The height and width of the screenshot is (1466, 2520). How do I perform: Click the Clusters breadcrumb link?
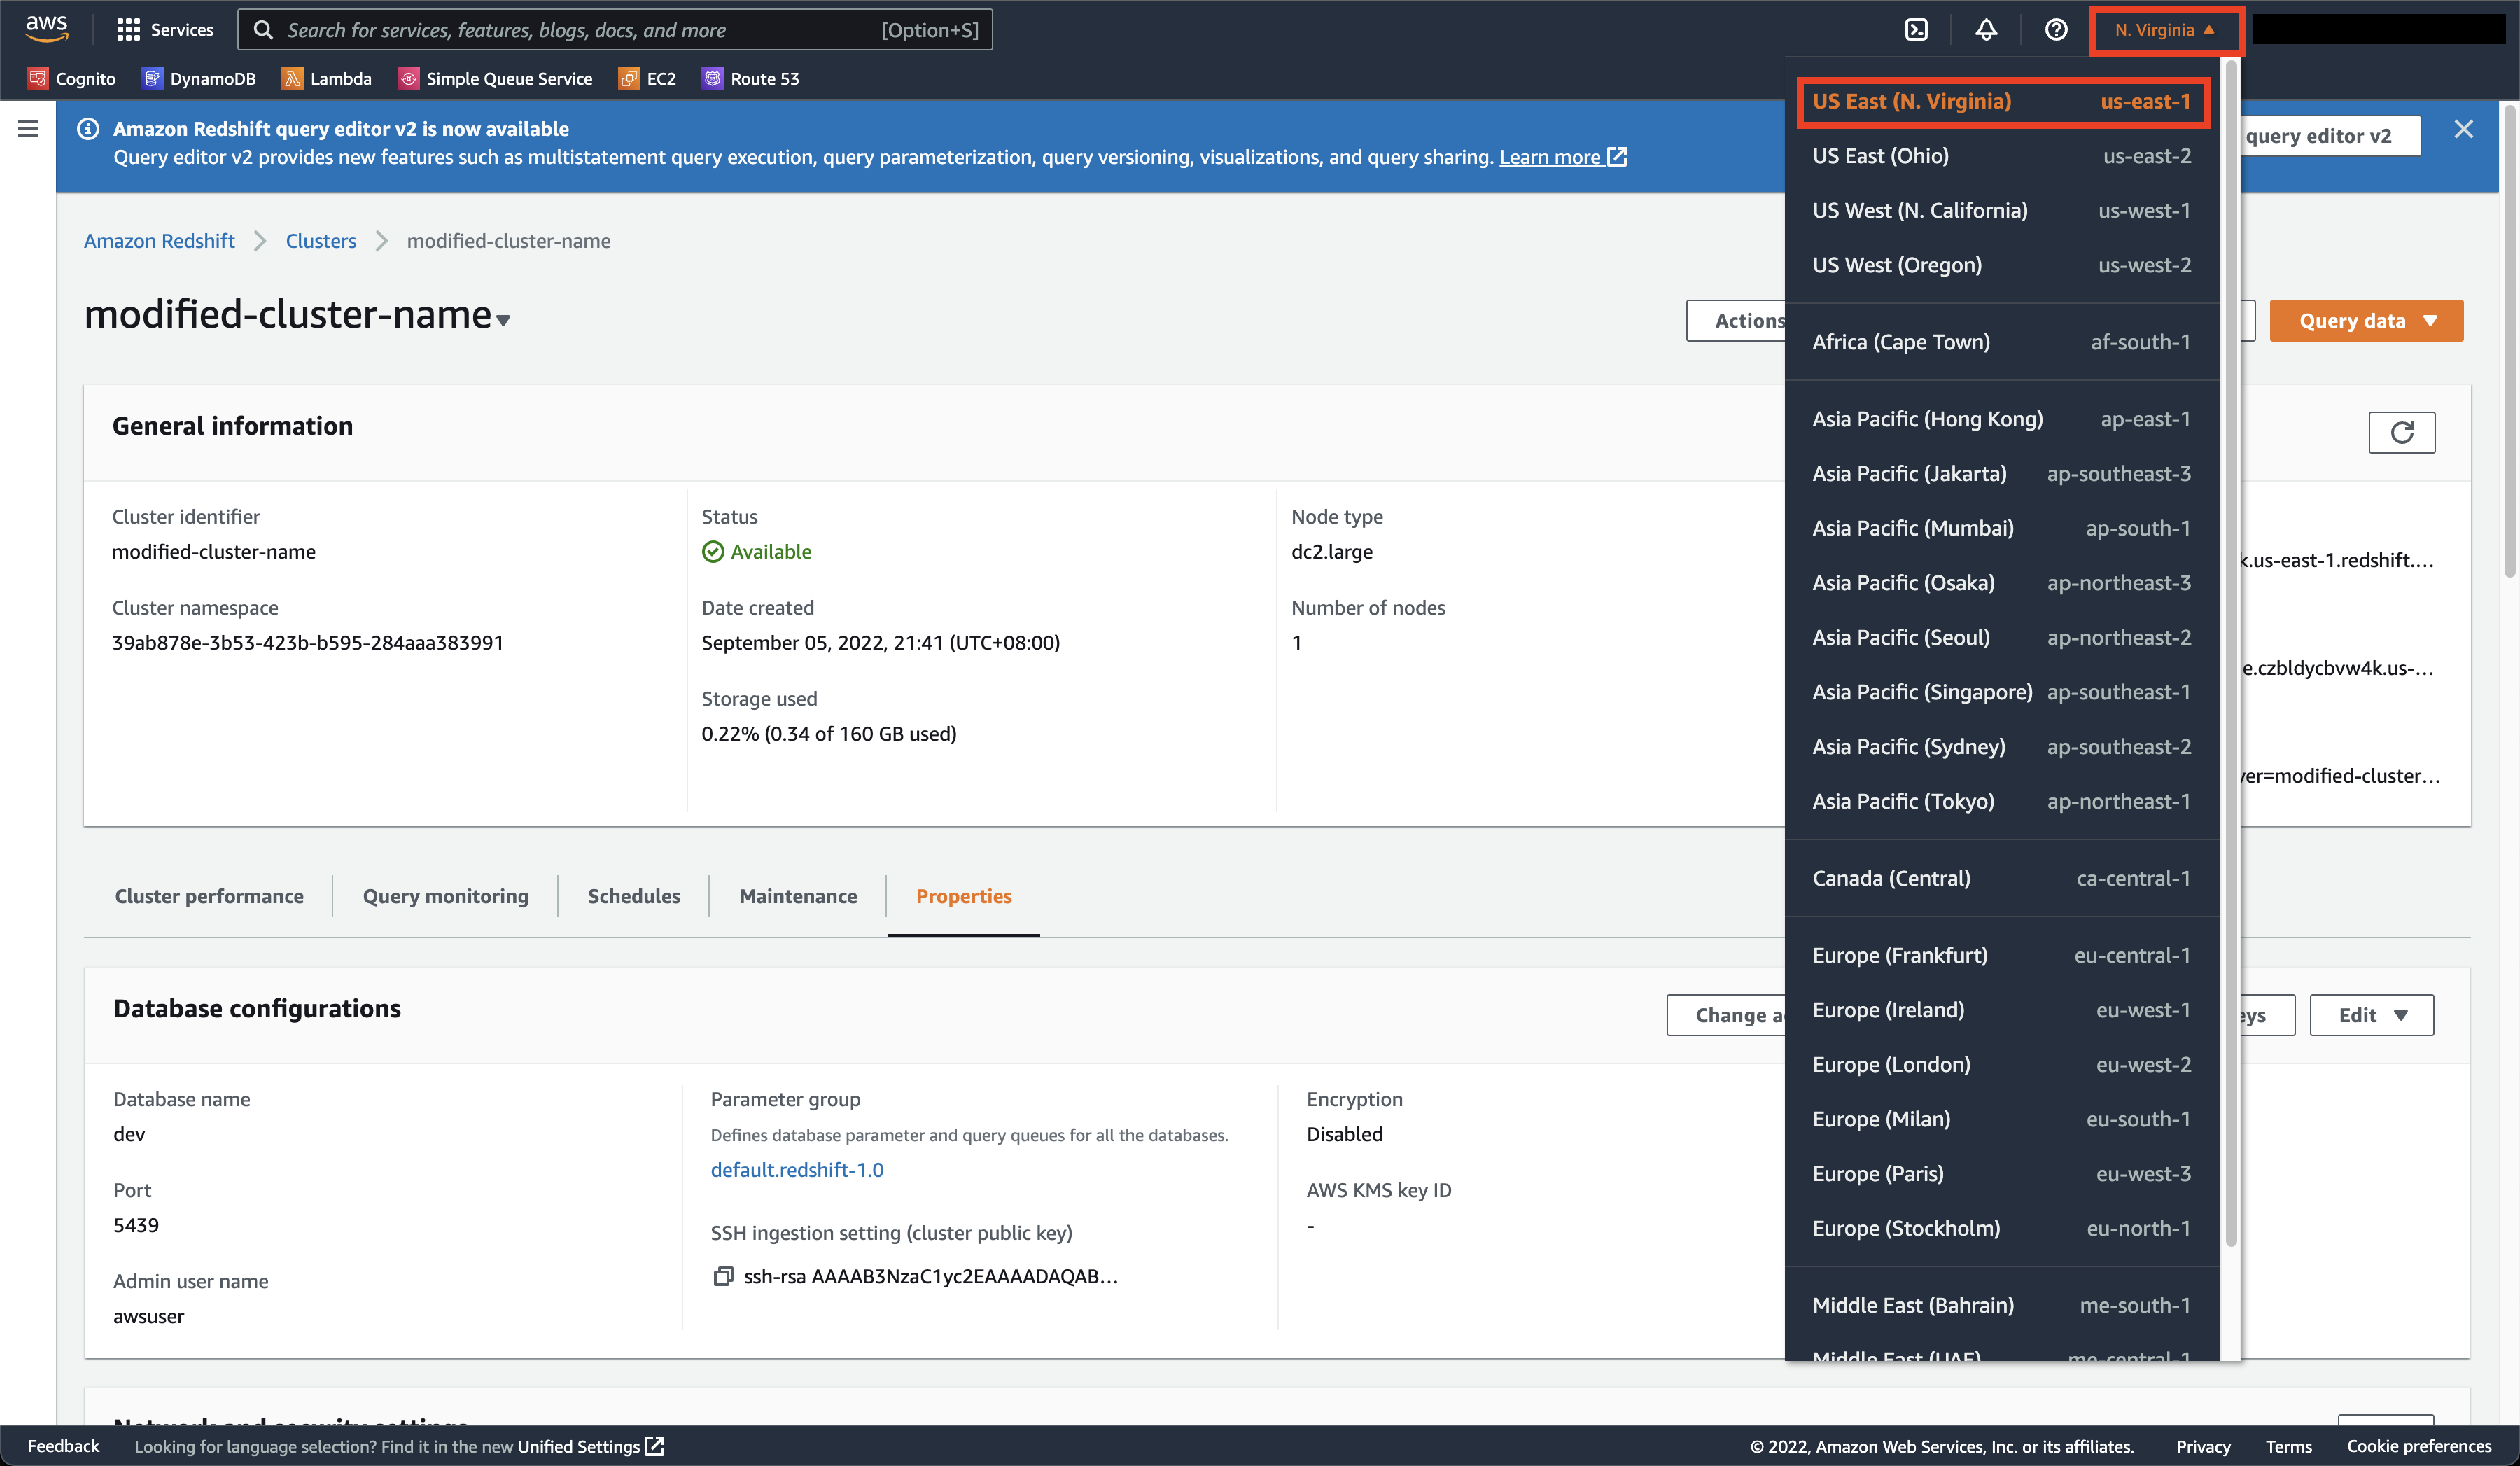(x=320, y=241)
